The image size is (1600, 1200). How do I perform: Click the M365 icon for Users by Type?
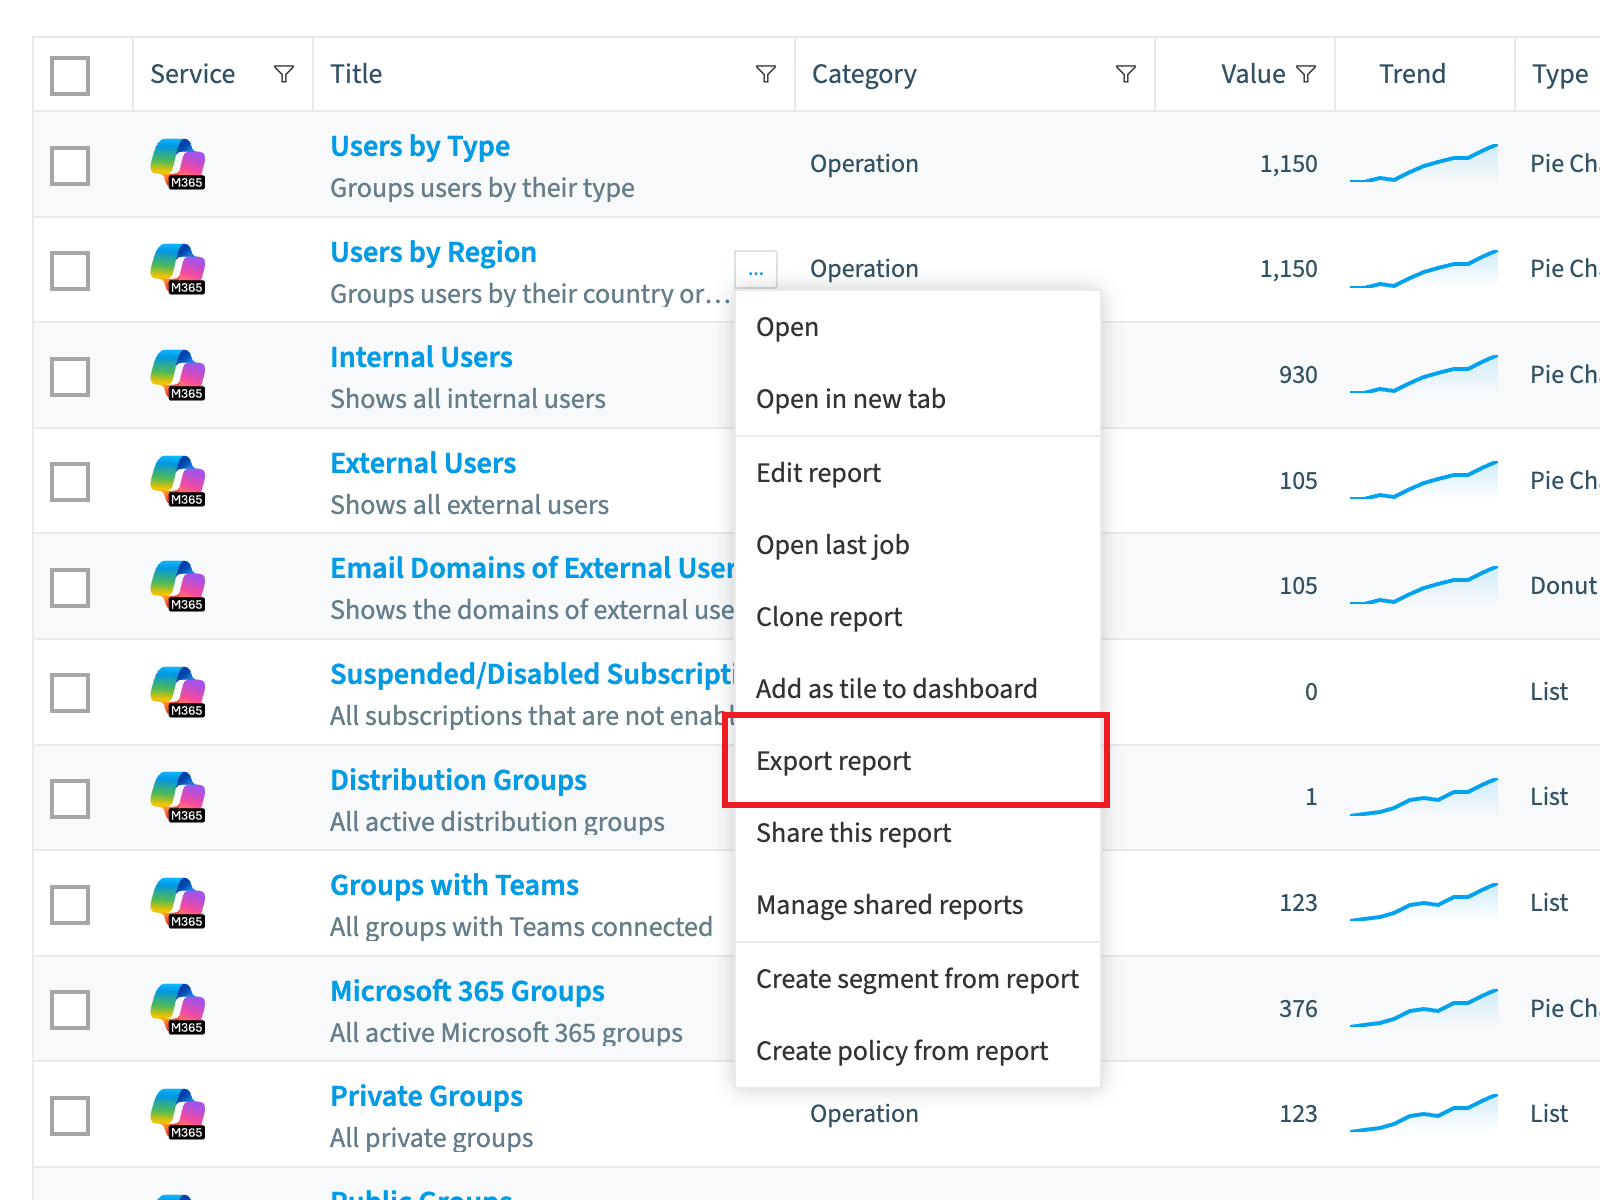[178, 164]
